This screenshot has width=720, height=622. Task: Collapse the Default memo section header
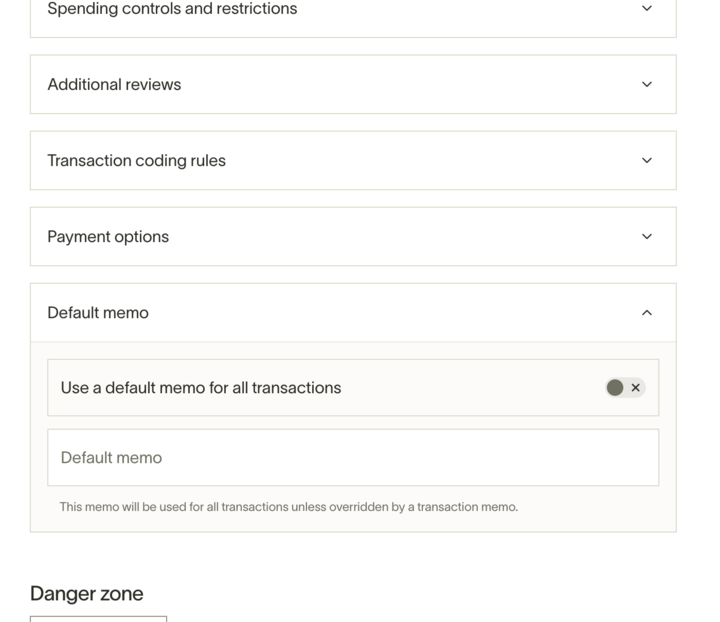353,313
